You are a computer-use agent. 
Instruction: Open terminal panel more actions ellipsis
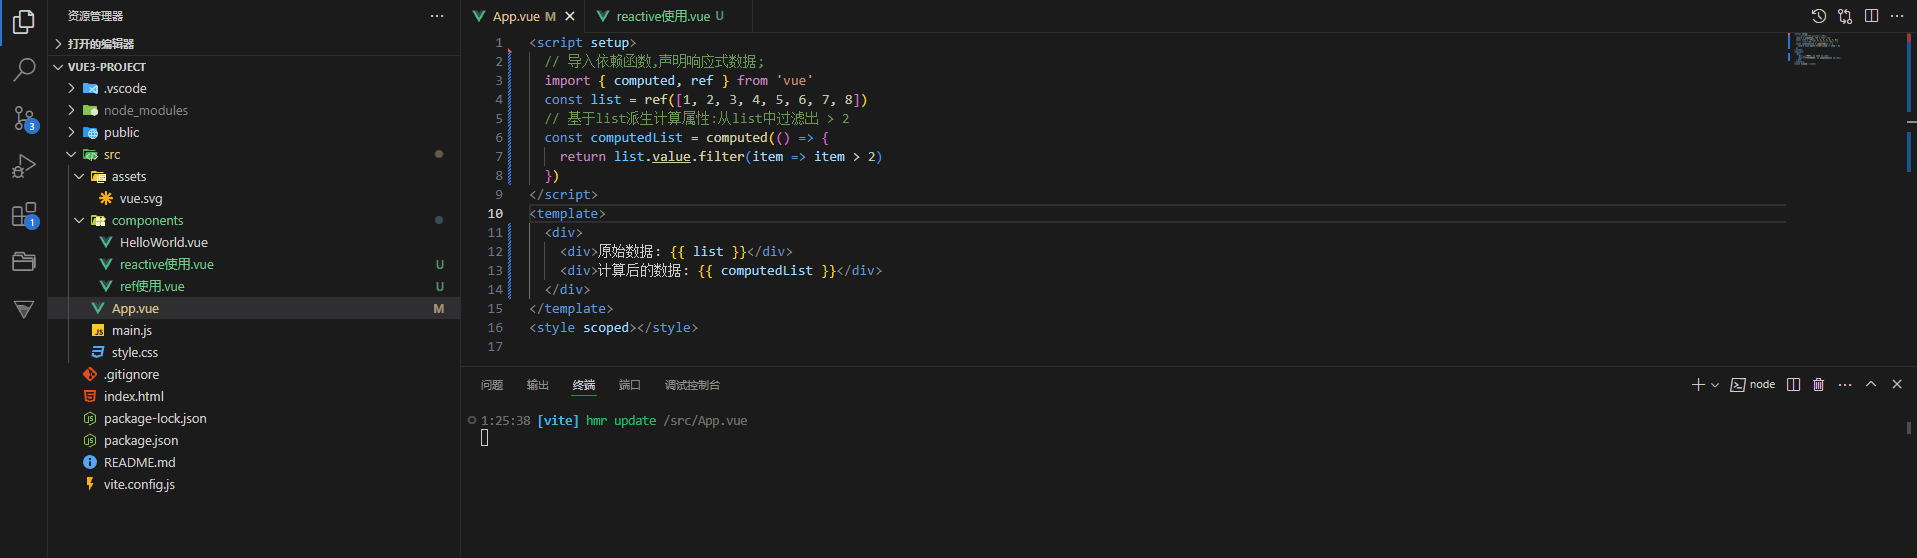1845,385
